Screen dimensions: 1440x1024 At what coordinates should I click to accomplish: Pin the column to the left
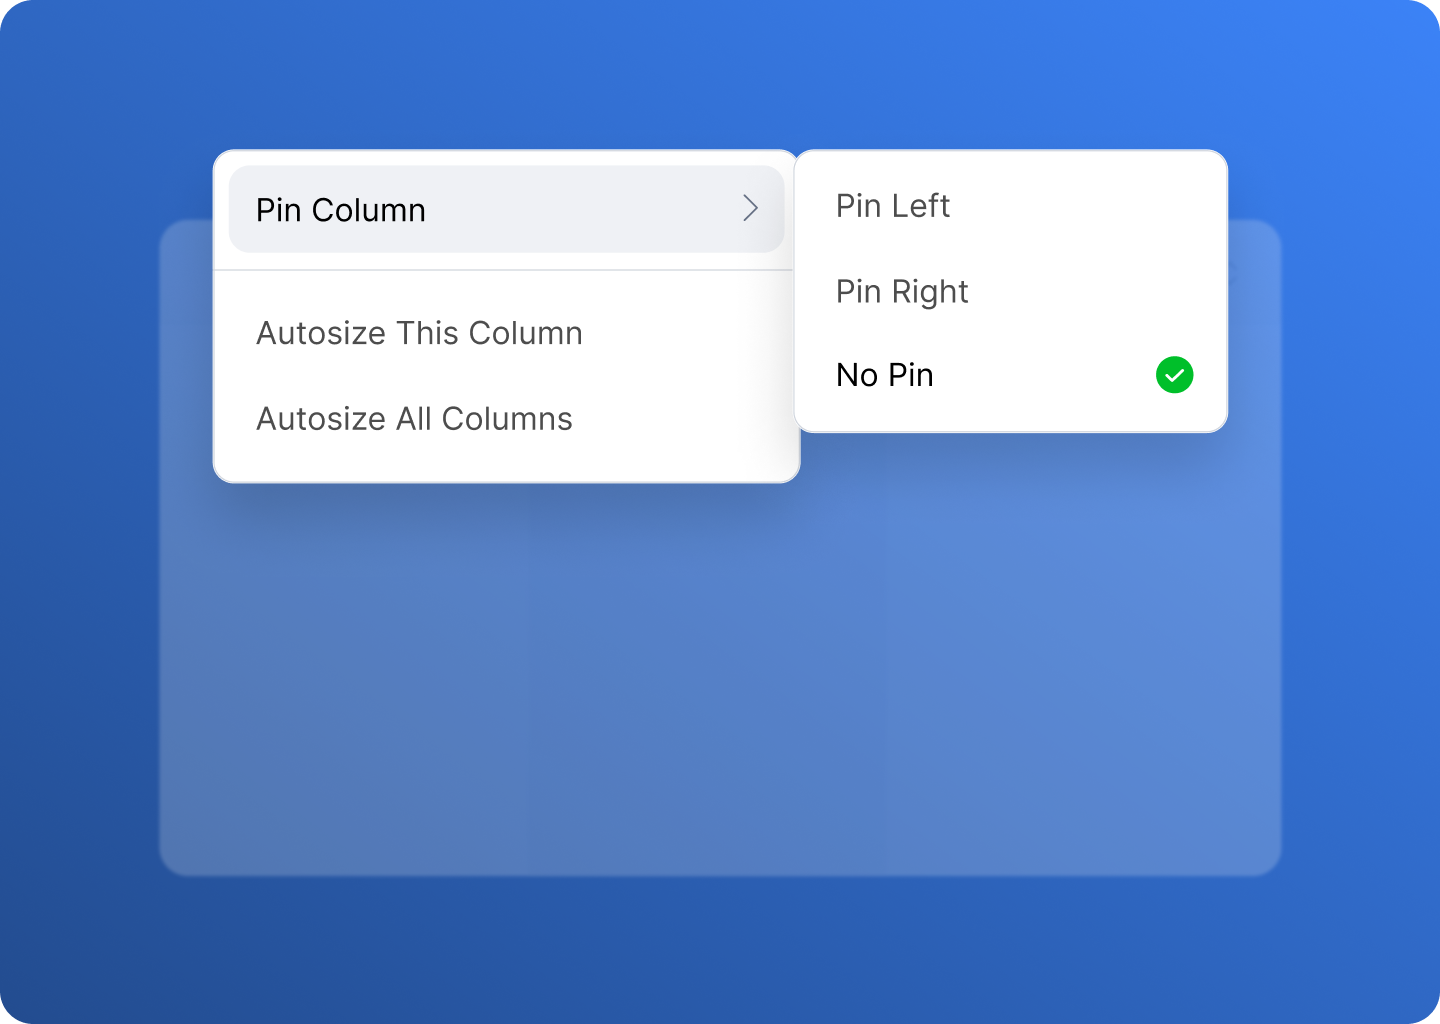[1010, 206]
